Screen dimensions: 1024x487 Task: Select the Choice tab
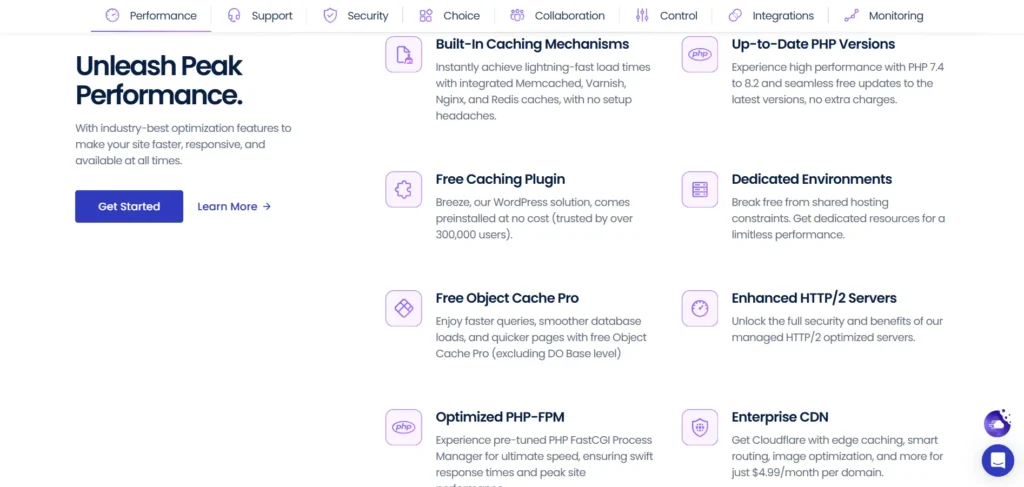pos(450,16)
